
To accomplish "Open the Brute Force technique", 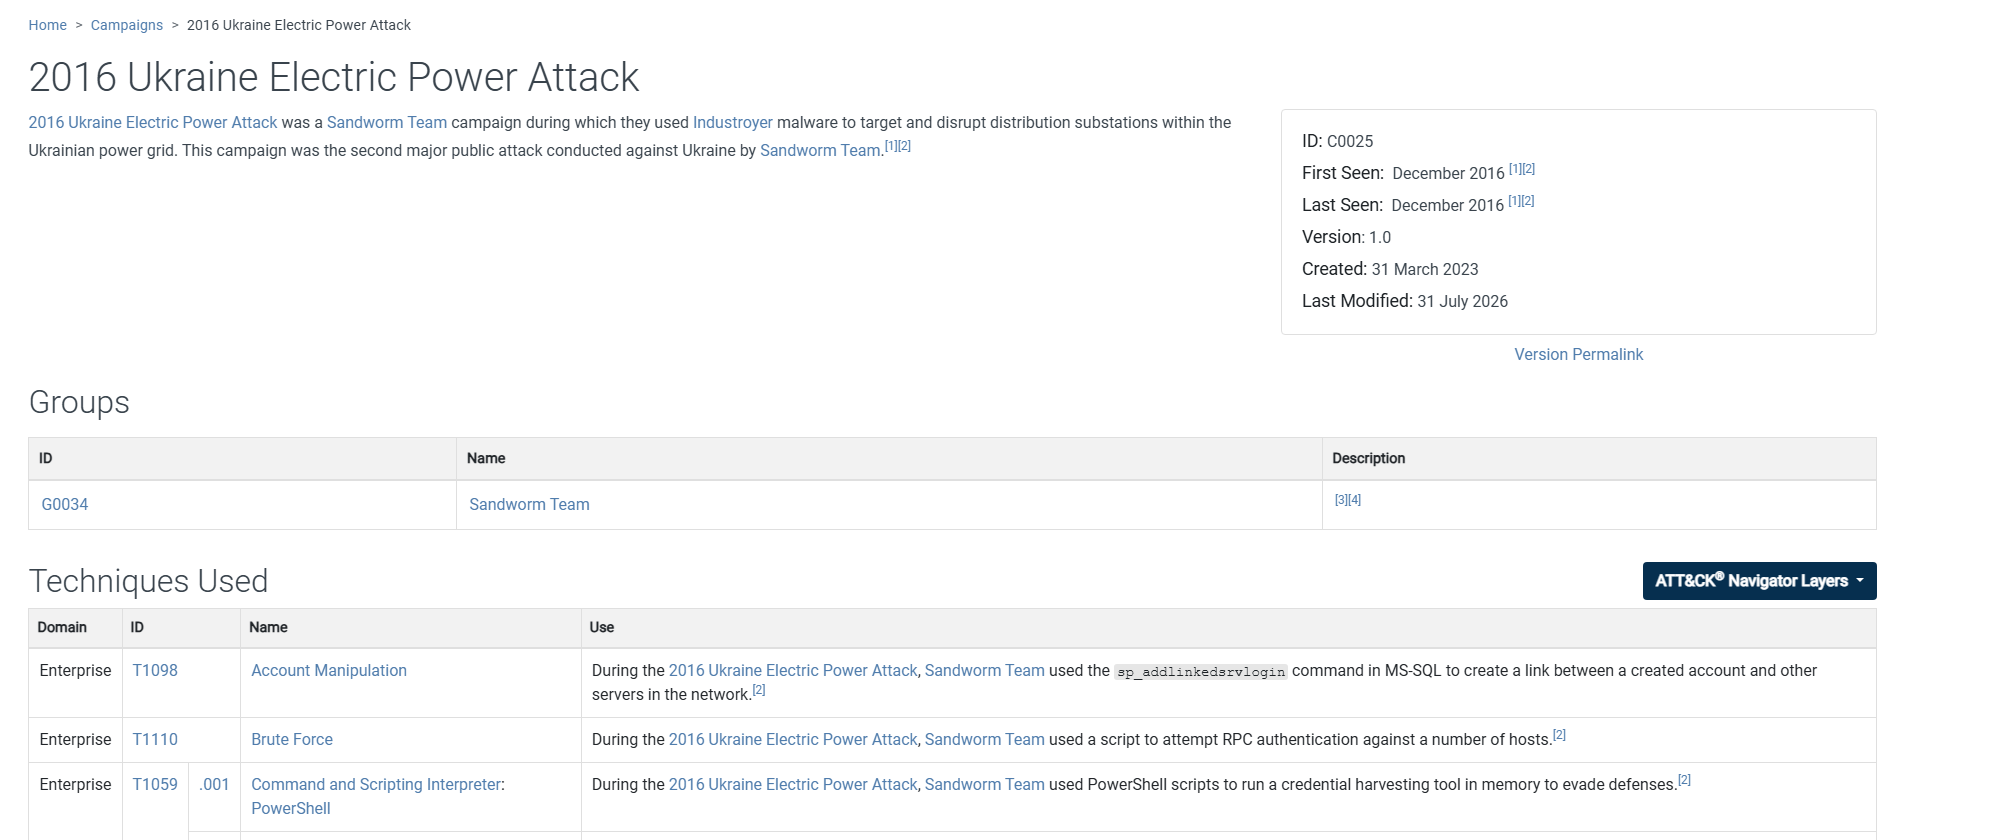I will click(x=292, y=739).
